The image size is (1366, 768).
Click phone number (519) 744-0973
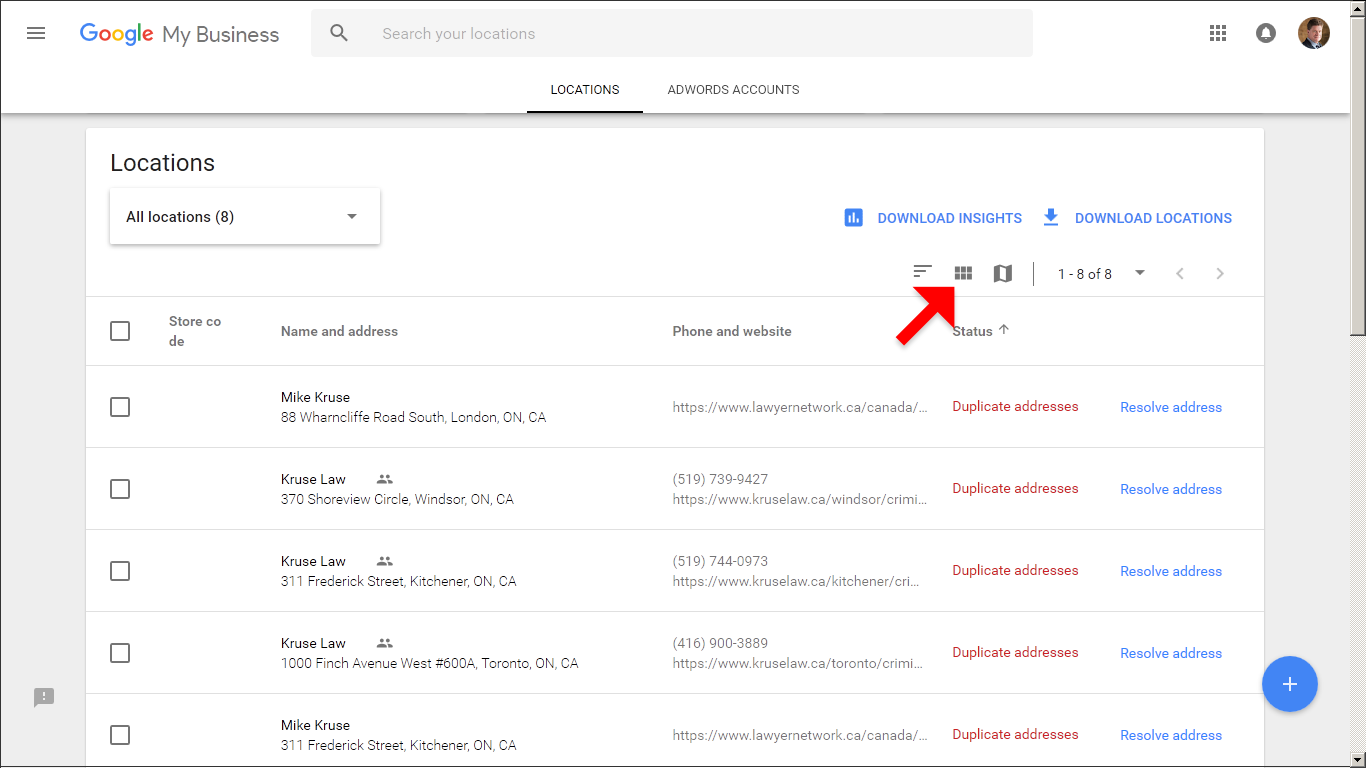[x=720, y=561]
